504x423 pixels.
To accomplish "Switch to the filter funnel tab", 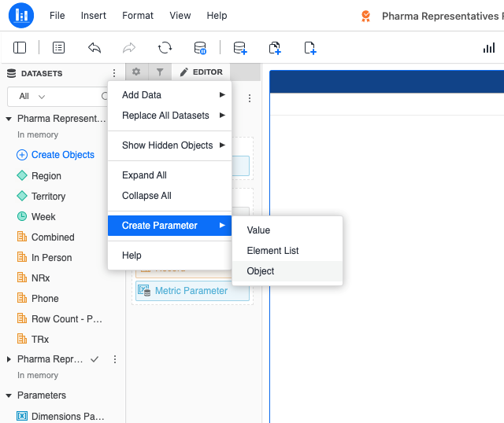I will pyautogui.click(x=160, y=72).
